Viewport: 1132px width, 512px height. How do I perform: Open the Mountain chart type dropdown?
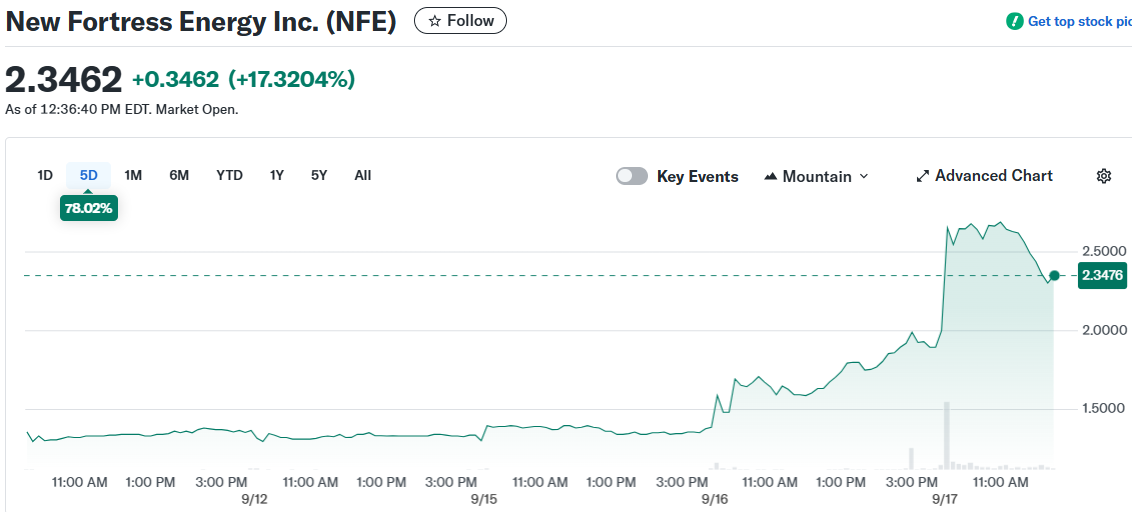[x=816, y=176]
